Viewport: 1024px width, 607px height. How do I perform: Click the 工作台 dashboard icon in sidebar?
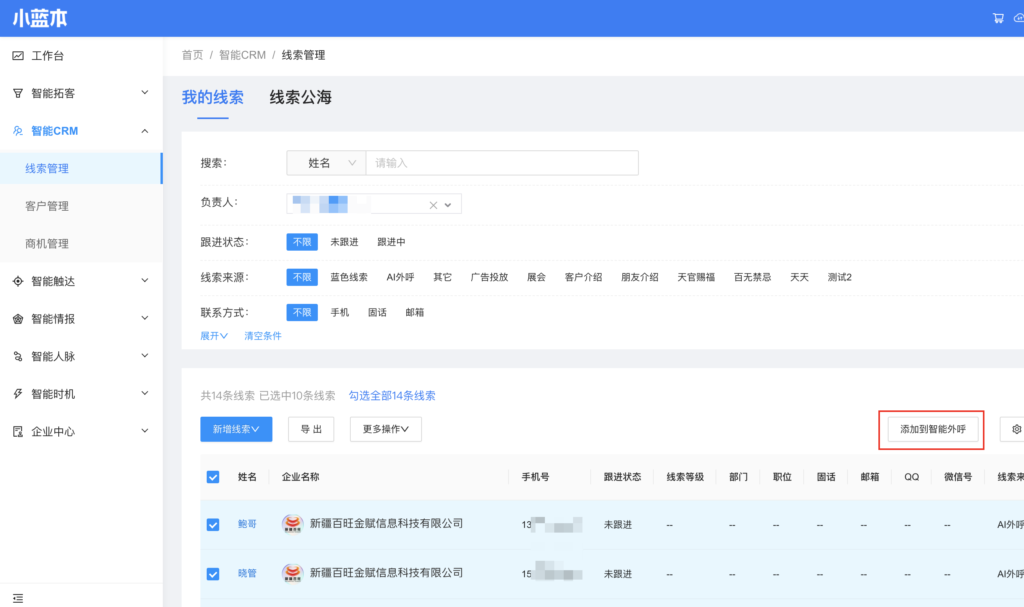pos(18,56)
